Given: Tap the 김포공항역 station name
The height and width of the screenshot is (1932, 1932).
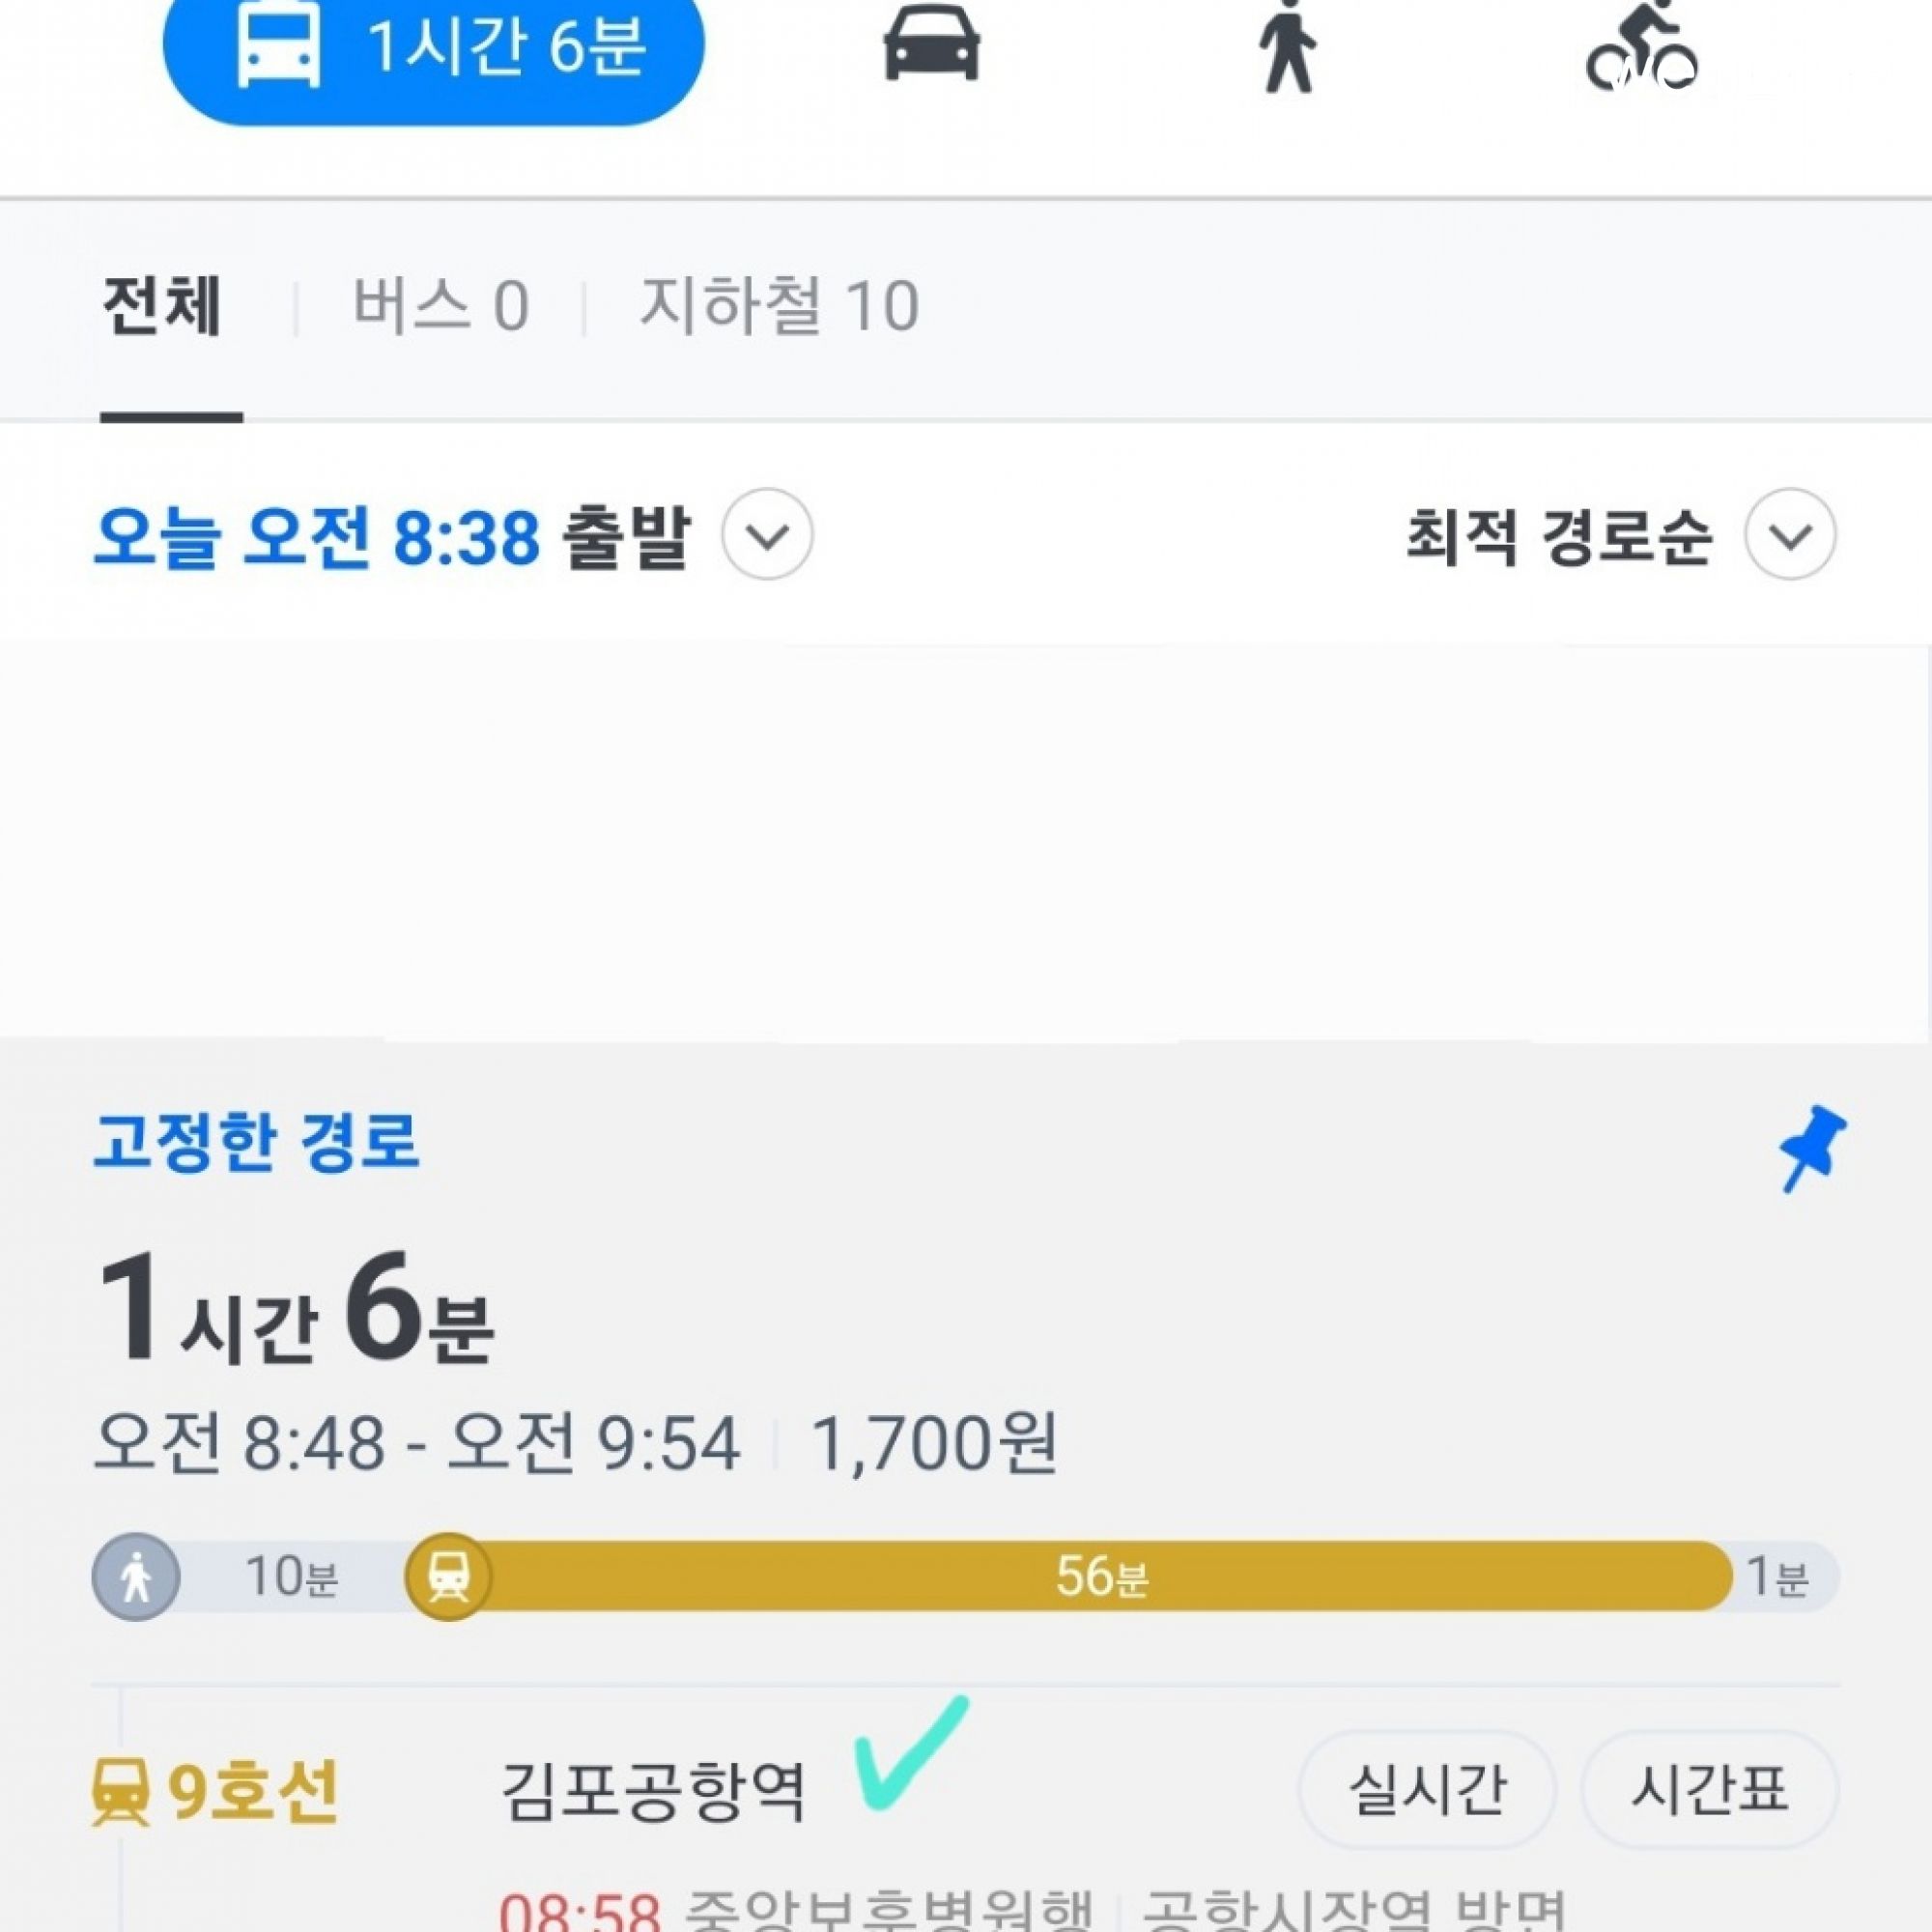Looking at the screenshot, I should tap(653, 1791).
